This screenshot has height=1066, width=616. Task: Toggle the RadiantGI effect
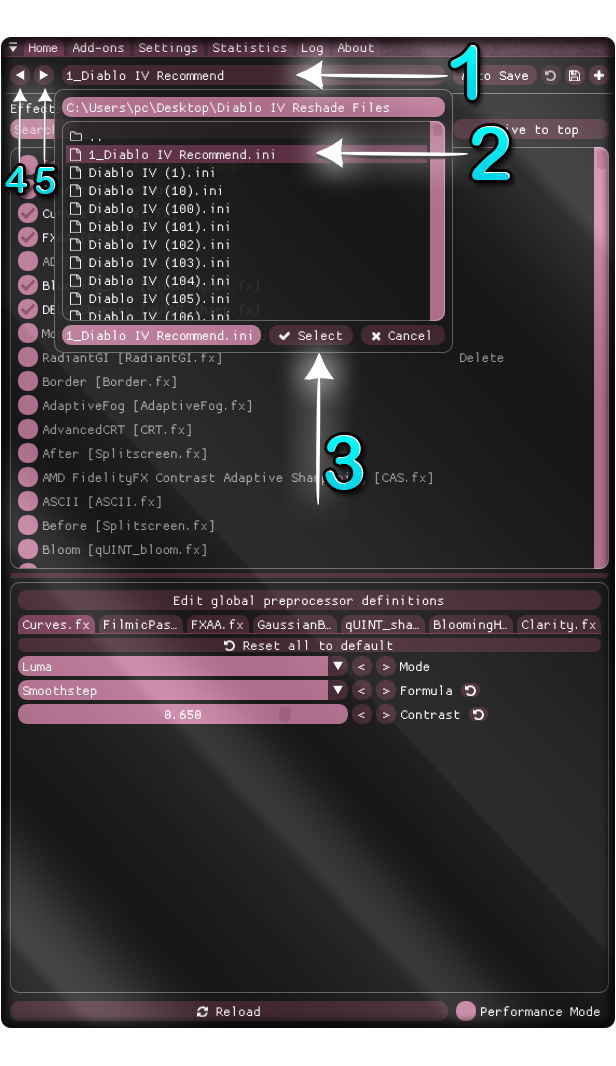(28, 358)
